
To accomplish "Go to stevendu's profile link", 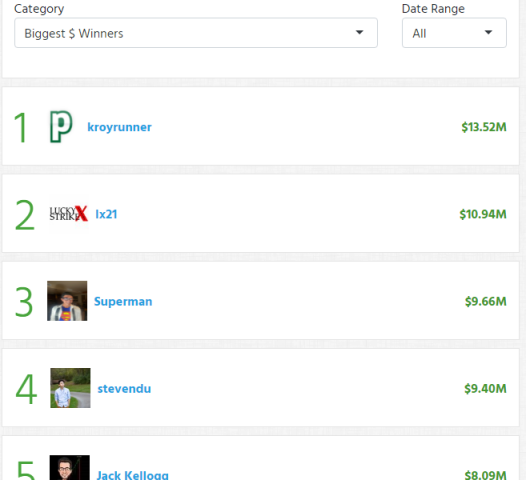I will 124,388.
